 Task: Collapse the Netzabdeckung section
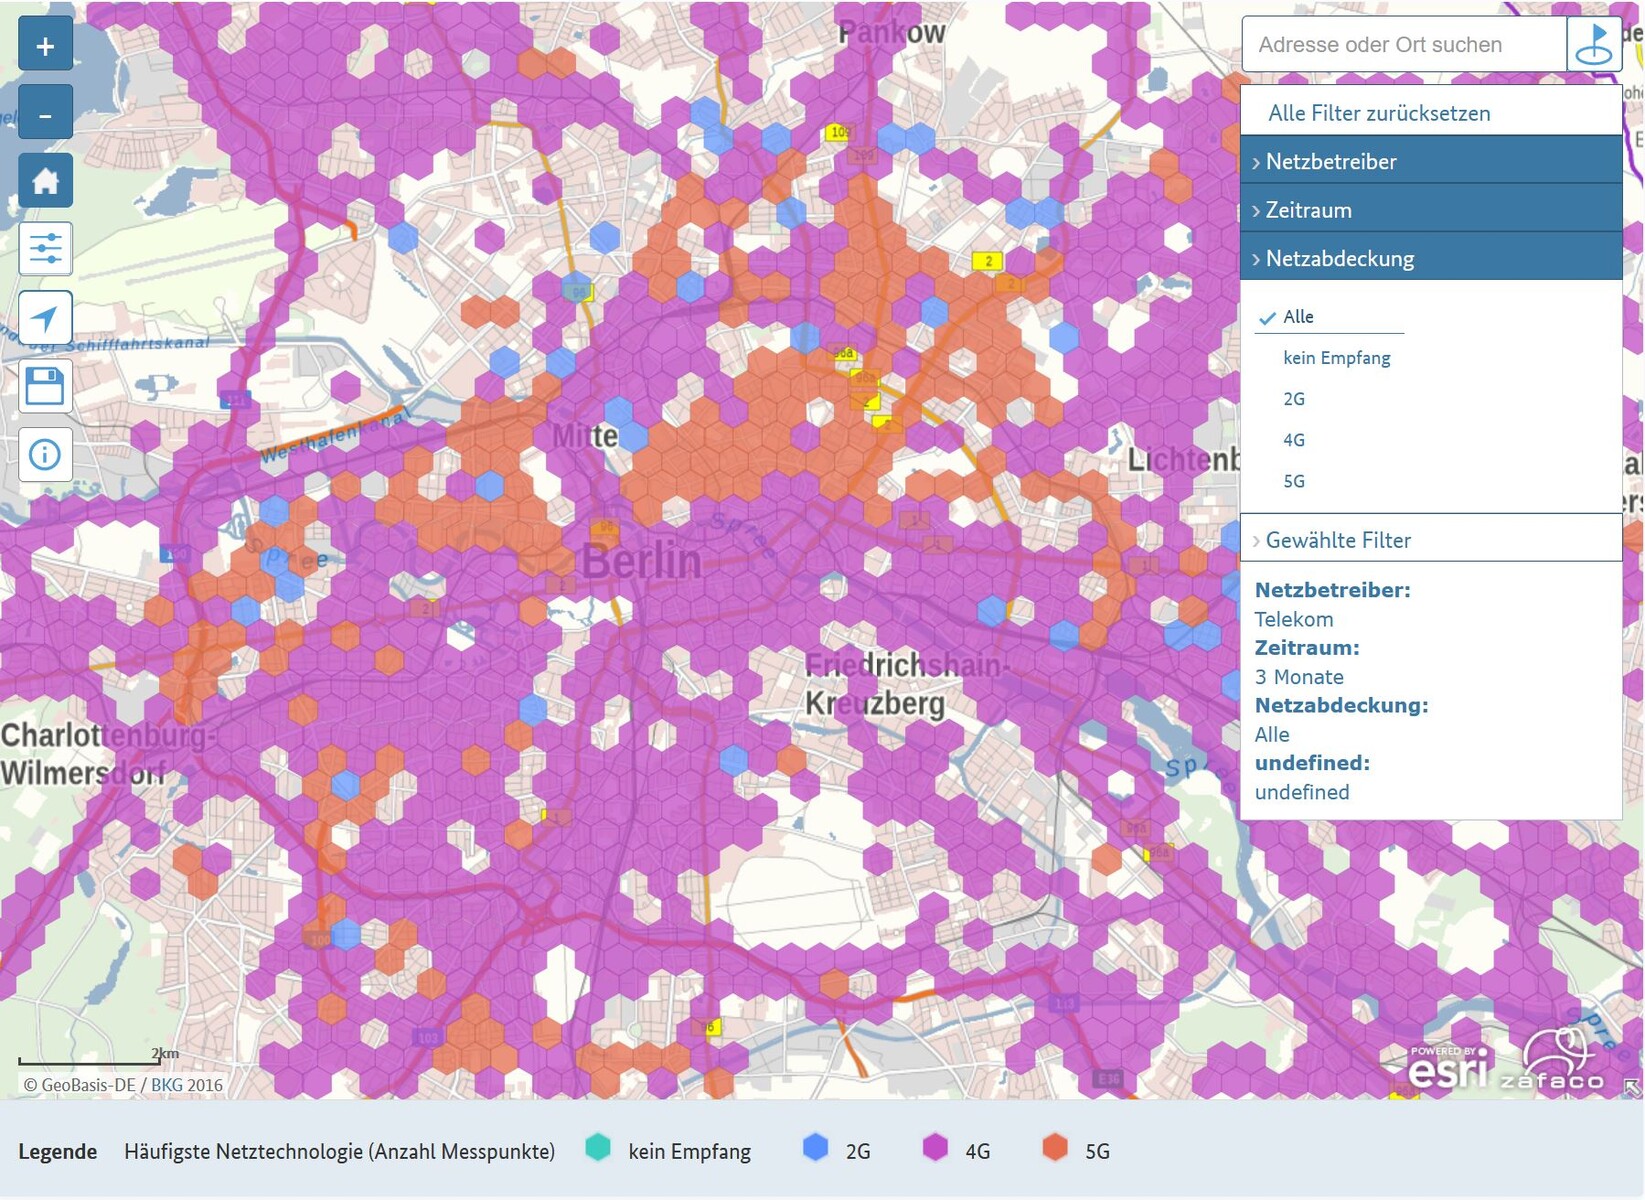click(1431, 258)
